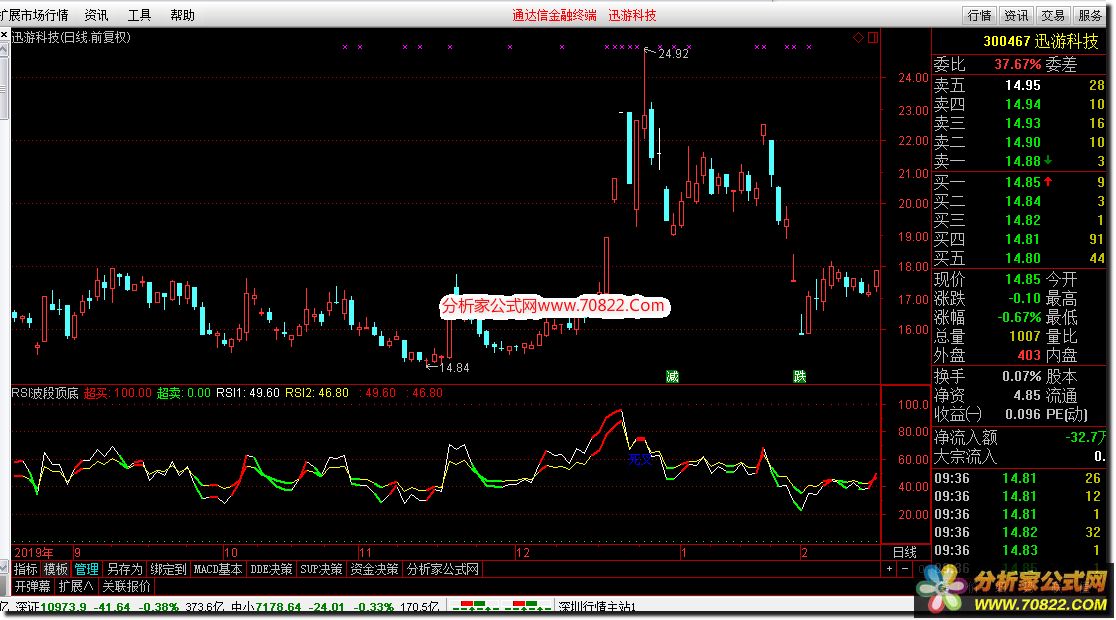Image resolution: width=1116 pixels, height=620 pixels.
Task: Click the 开弹幕 button
Action: click(x=33, y=586)
